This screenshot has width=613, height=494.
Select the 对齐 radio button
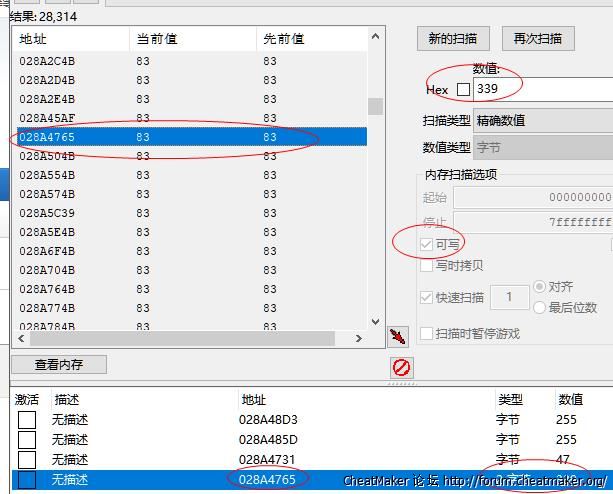coord(540,287)
